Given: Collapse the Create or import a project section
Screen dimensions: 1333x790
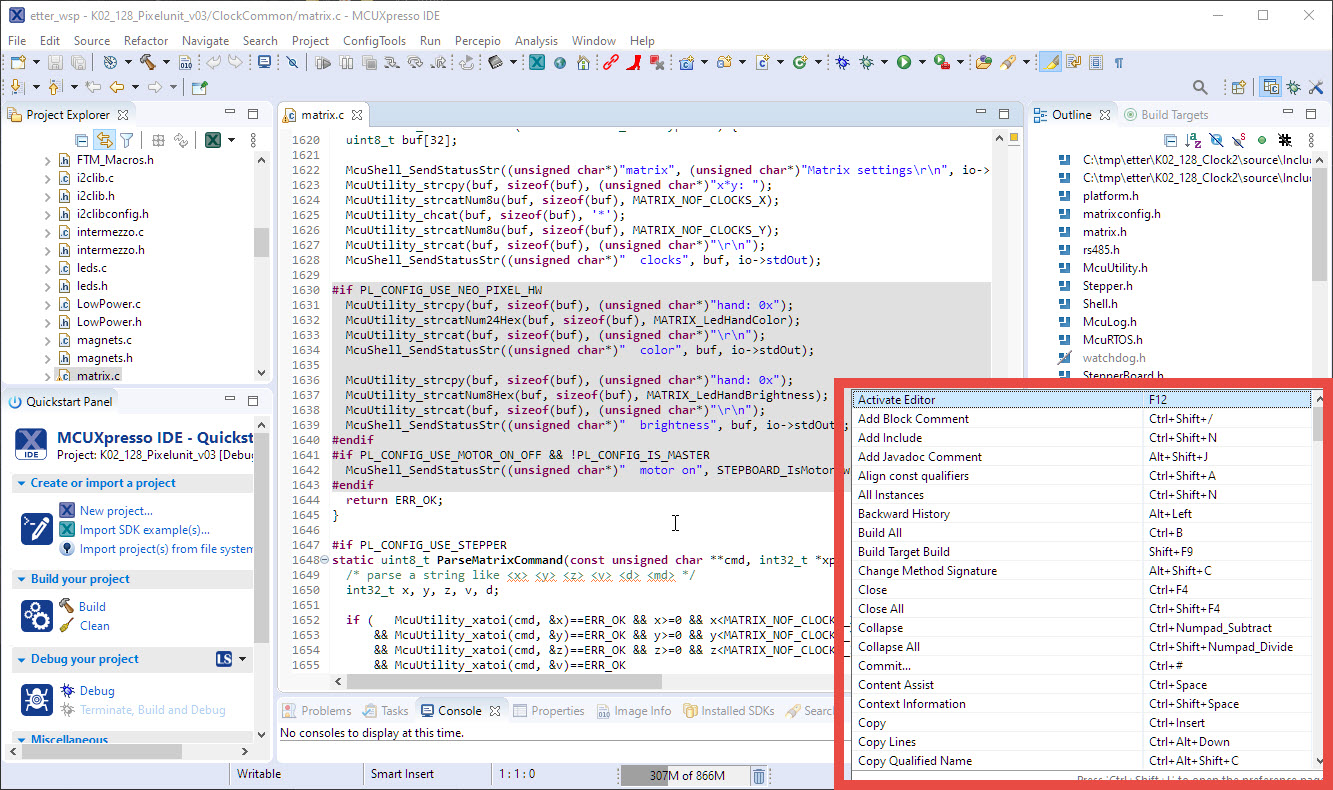Looking at the screenshot, I should tap(21, 483).
